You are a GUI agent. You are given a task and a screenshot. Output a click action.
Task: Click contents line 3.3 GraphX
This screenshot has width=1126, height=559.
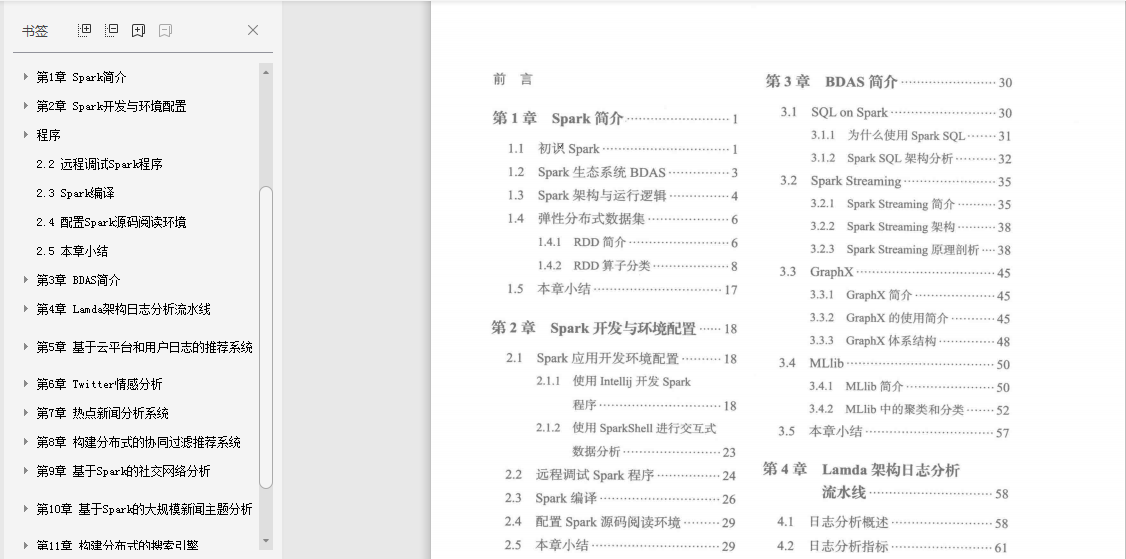click(895, 272)
